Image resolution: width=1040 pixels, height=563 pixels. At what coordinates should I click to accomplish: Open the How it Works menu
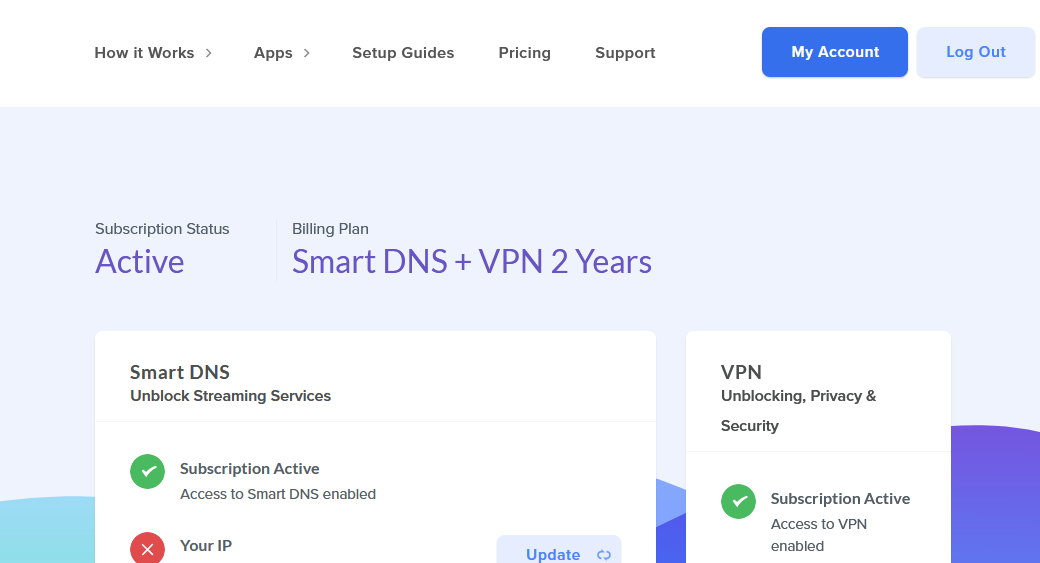click(x=145, y=53)
